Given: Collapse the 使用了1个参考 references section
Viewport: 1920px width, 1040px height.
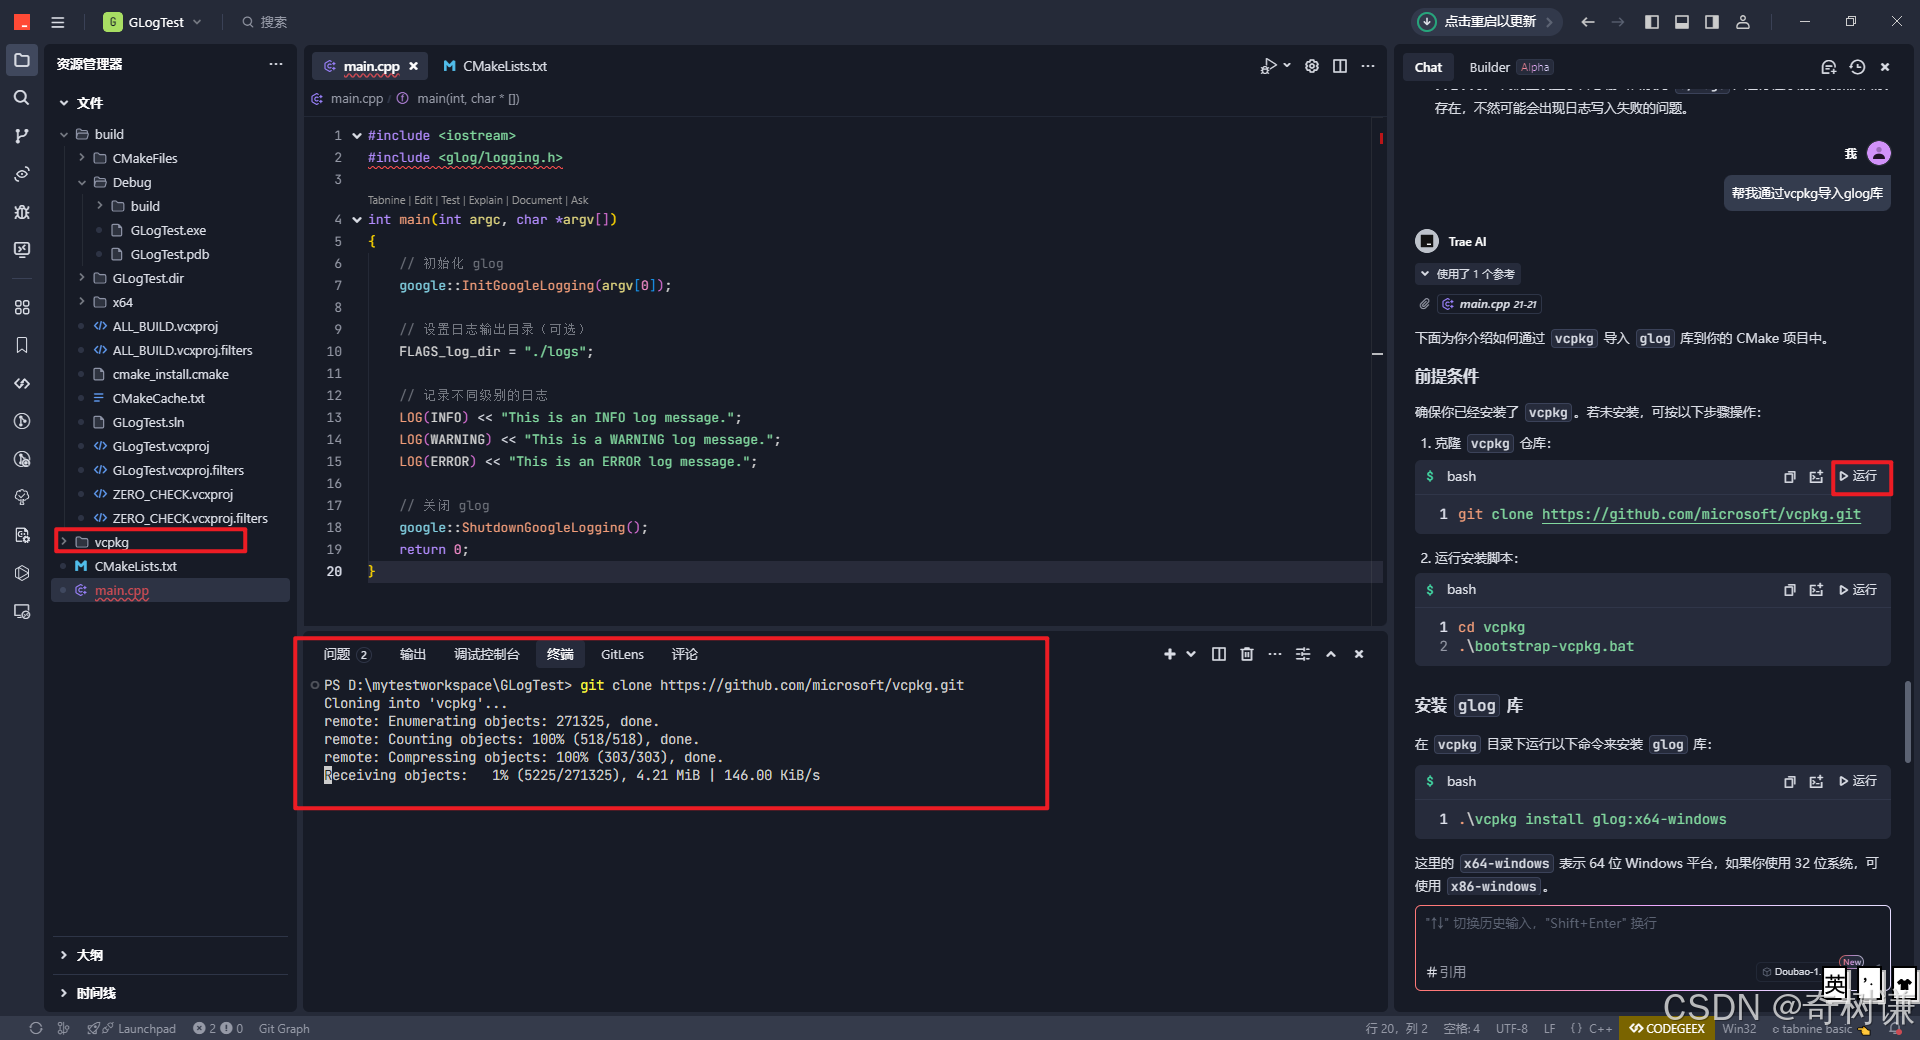Looking at the screenshot, I should pyautogui.click(x=1467, y=274).
